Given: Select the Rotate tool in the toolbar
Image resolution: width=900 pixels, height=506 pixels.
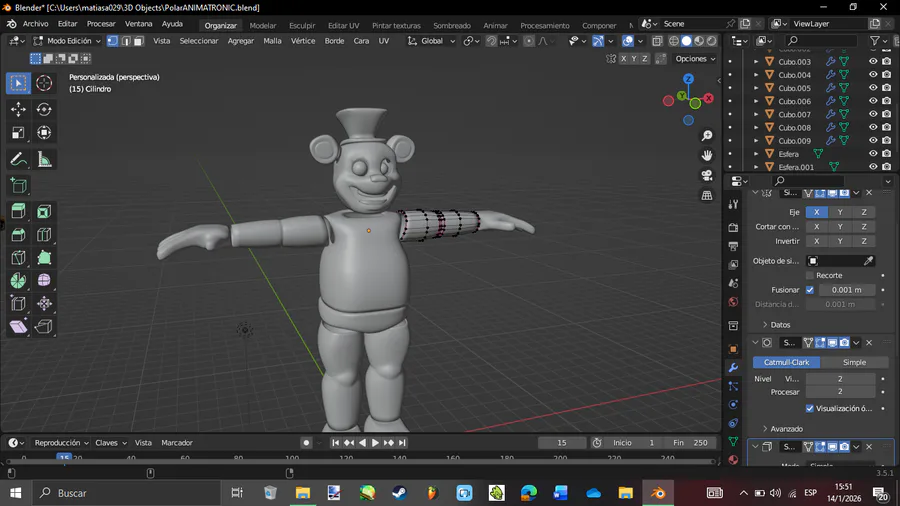Looking at the screenshot, I should point(44,109).
